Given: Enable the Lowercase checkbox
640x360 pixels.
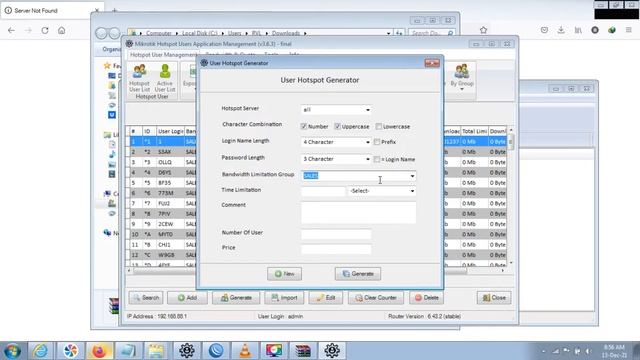Looking at the screenshot, I should [379, 127].
